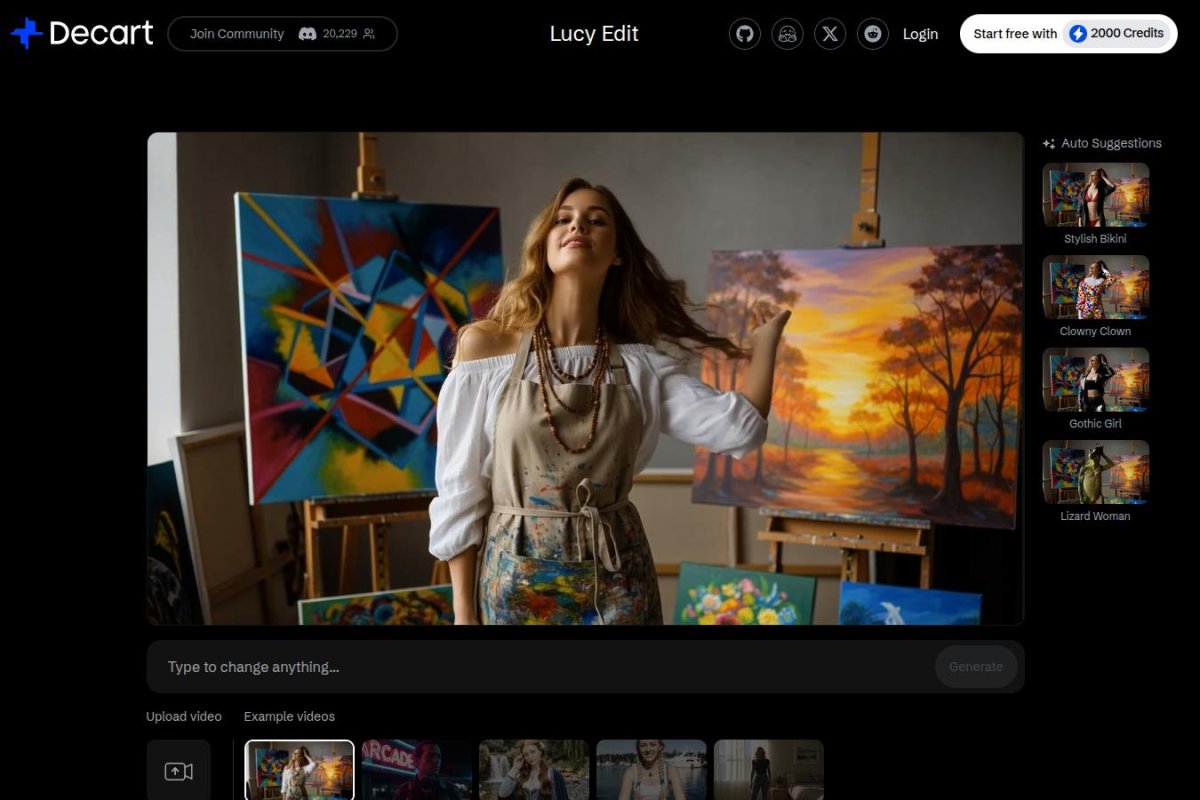
Task: Choose the Clowny Clown suggestion
Action: click(1095, 288)
